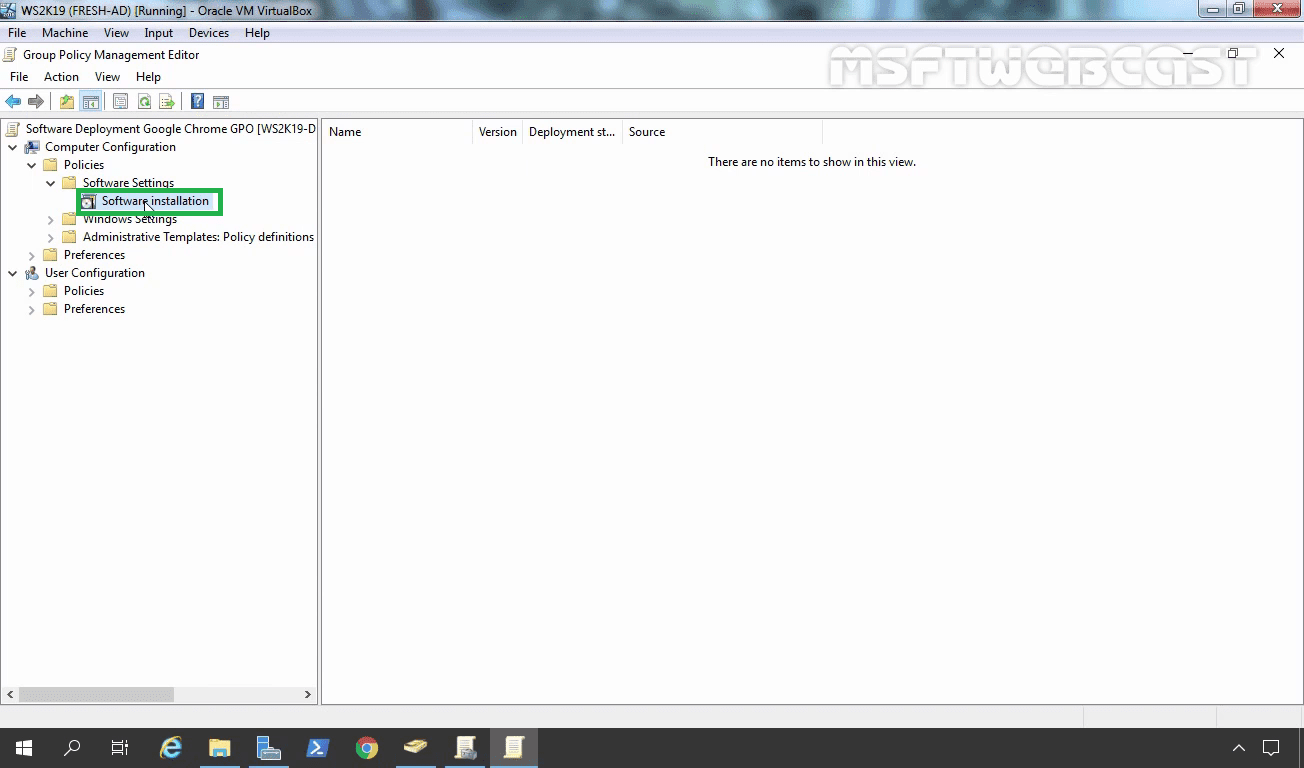The height and width of the screenshot is (768, 1304).
Task: Expand Administrative Templates: Policy definitions node
Action: pos(51,237)
